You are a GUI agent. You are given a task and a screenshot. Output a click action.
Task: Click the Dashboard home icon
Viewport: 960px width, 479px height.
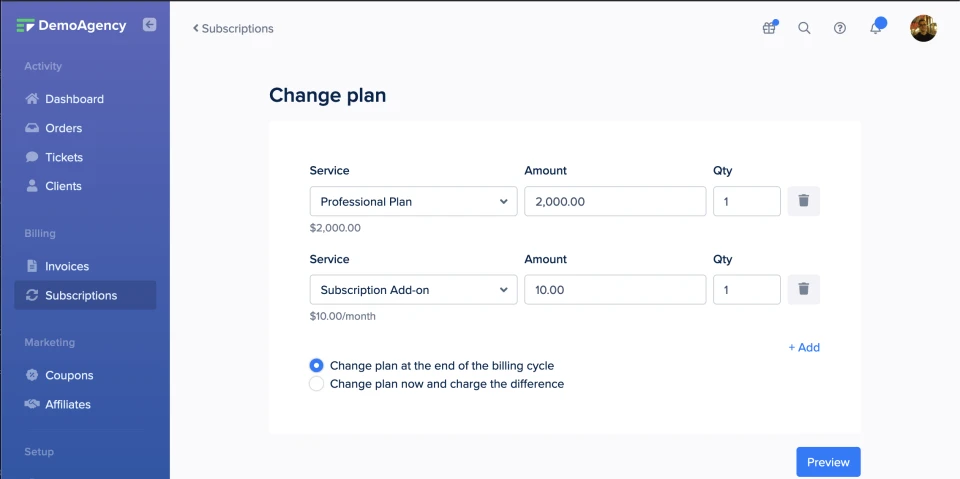coord(32,99)
